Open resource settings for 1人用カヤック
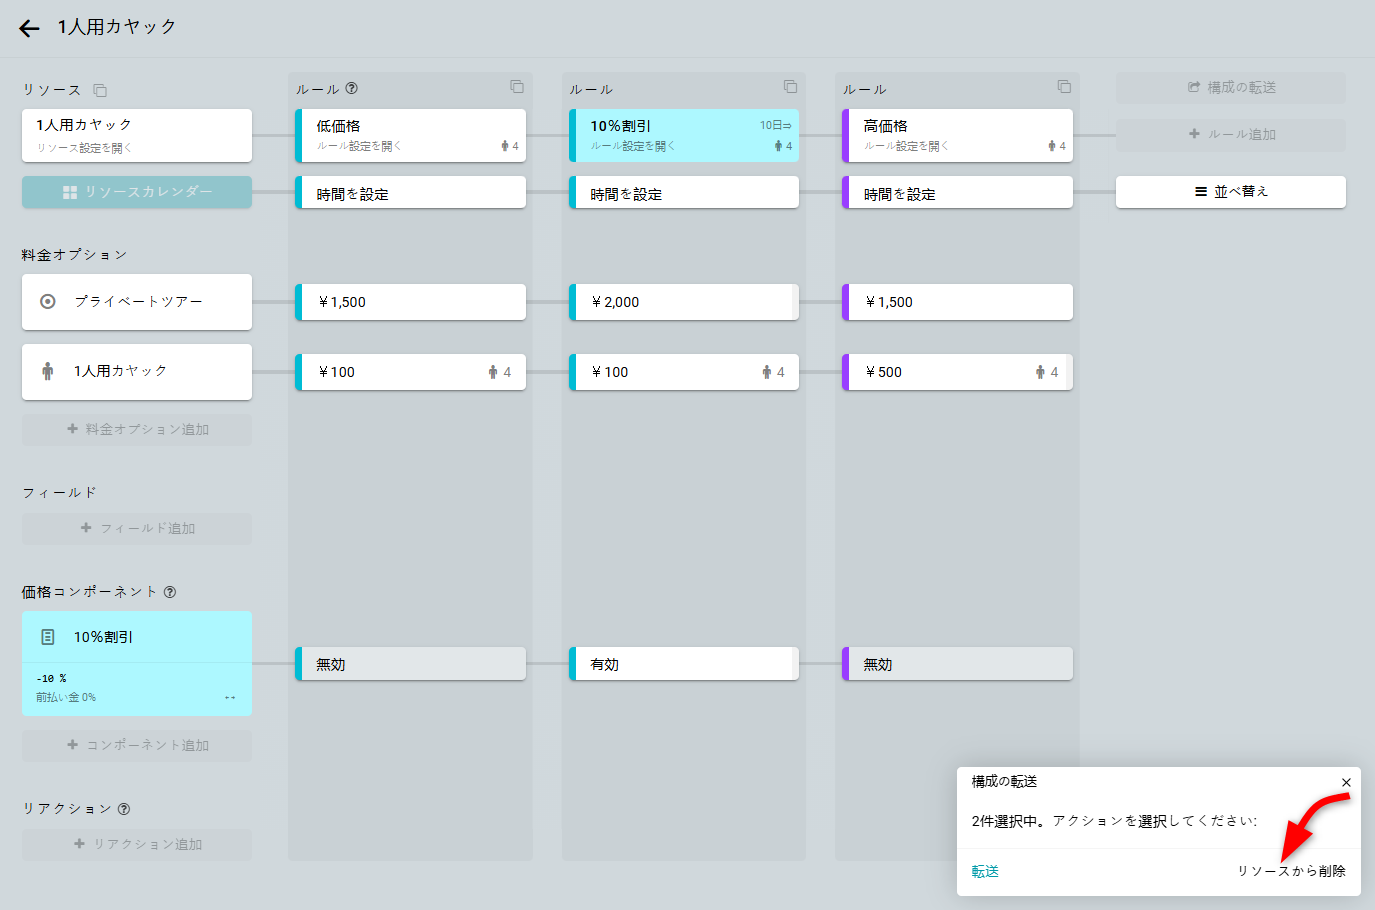Viewport: 1375px width, 910px height. 84,148
